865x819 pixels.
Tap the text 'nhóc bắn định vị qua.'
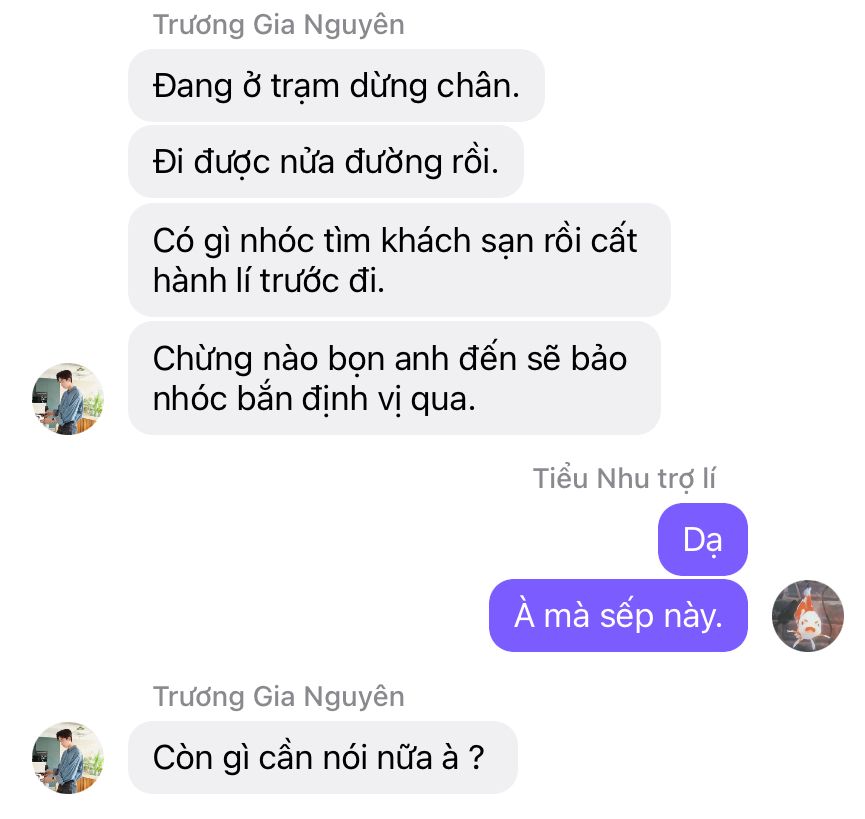tap(314, 399)
